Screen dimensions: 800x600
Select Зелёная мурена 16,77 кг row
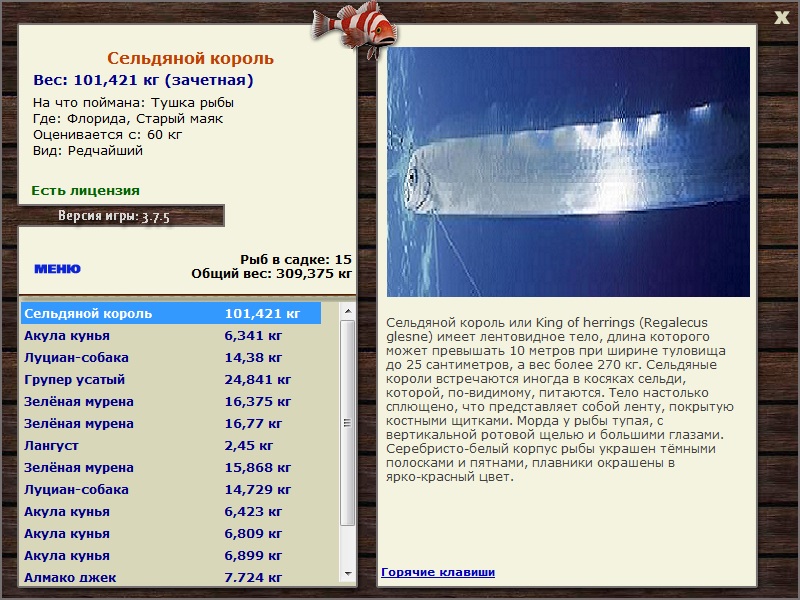[171, 423]
